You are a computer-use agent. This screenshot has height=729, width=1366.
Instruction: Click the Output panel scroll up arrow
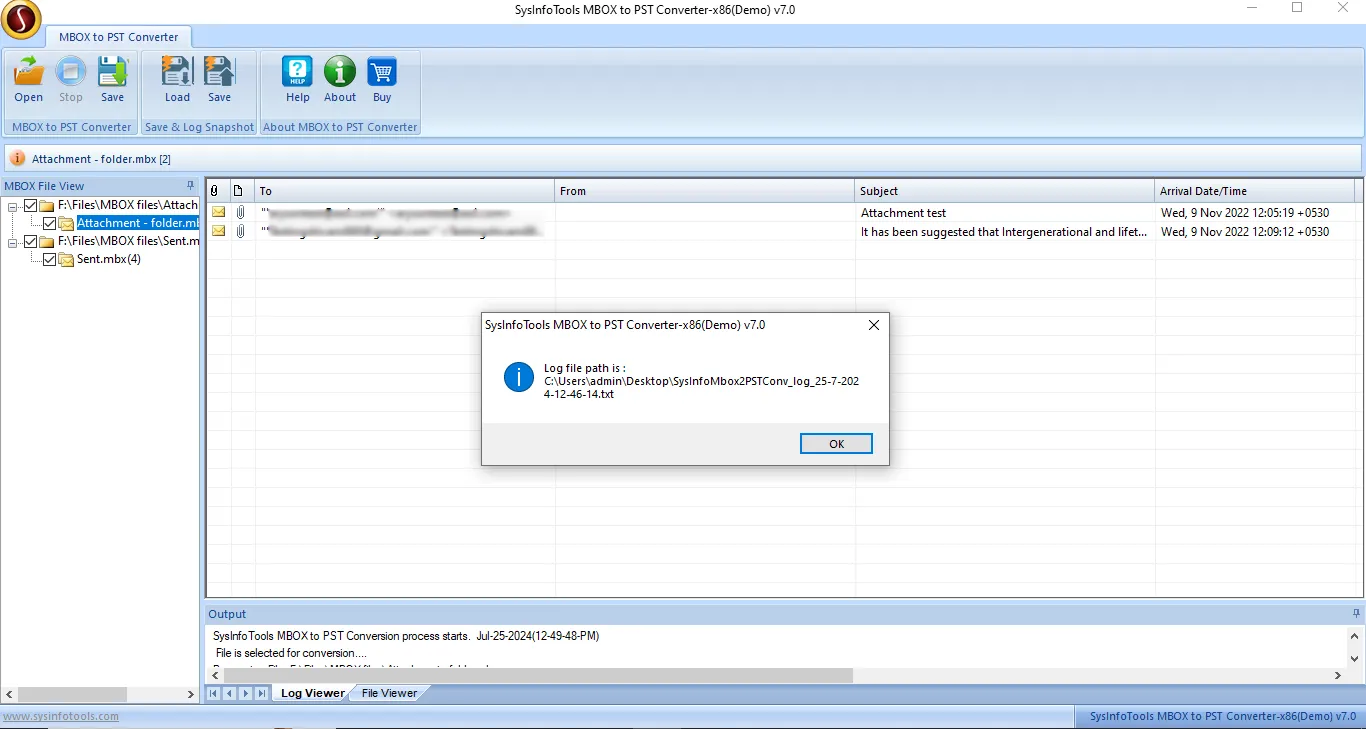[1356, 636]
